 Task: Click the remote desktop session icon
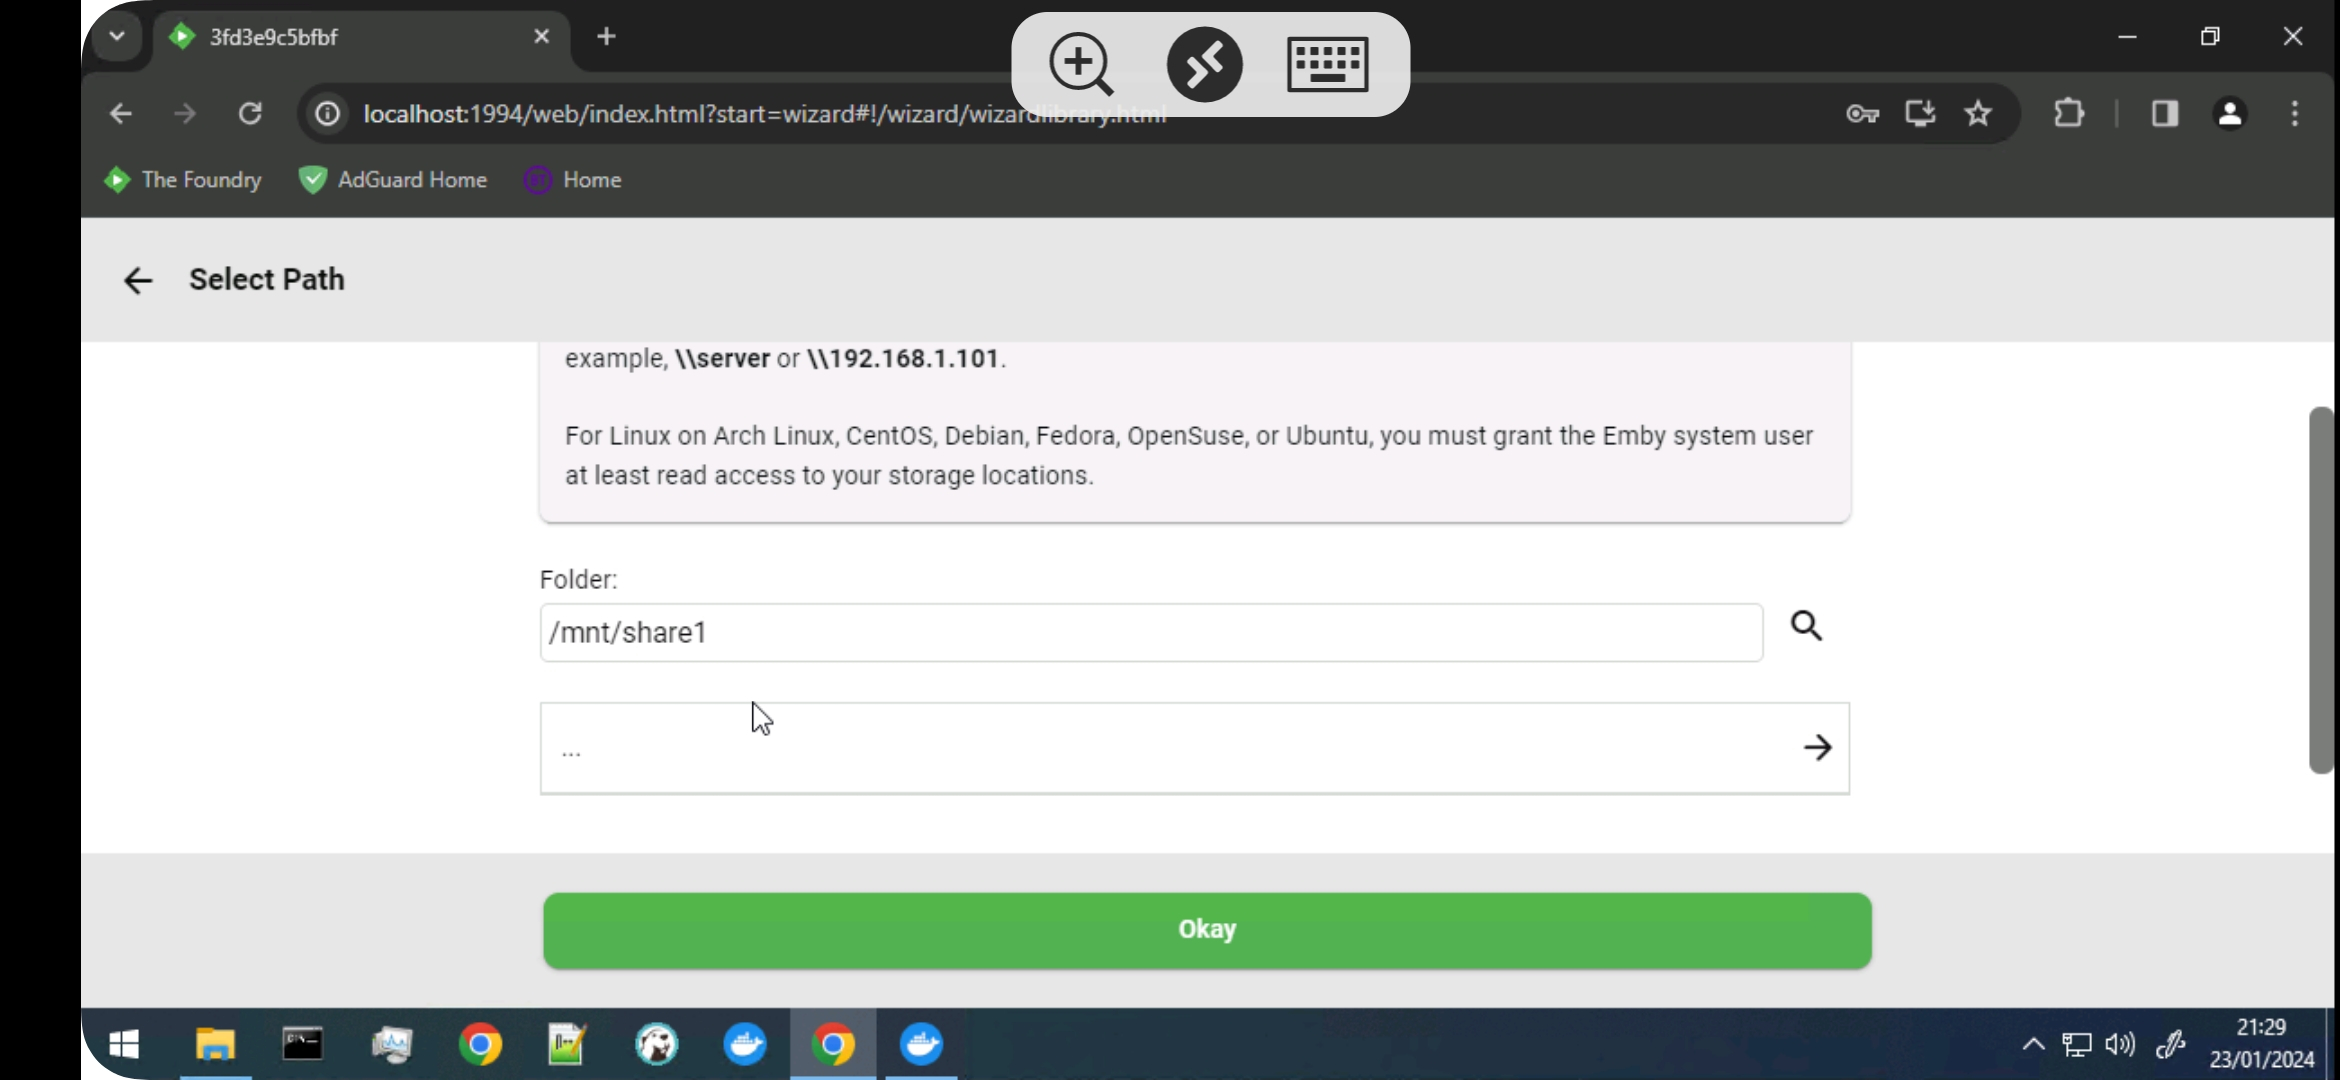[1204, 64]
